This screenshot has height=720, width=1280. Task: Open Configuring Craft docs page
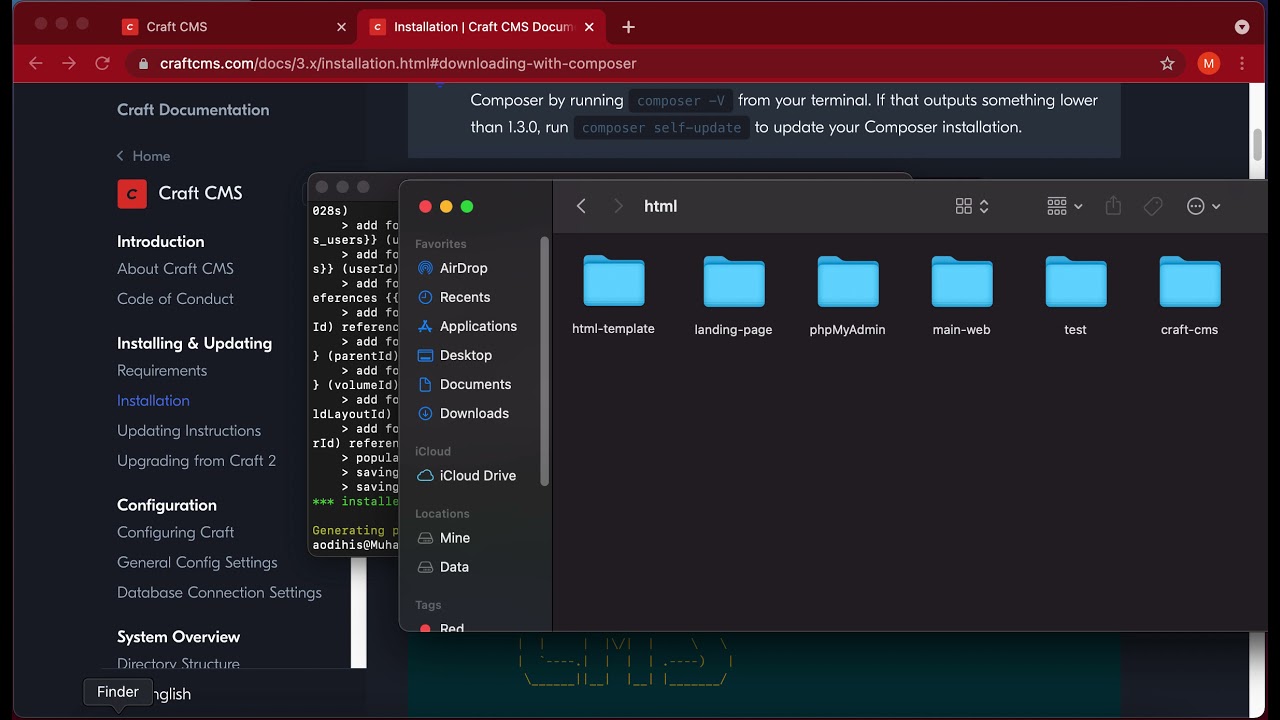(175, 532)
